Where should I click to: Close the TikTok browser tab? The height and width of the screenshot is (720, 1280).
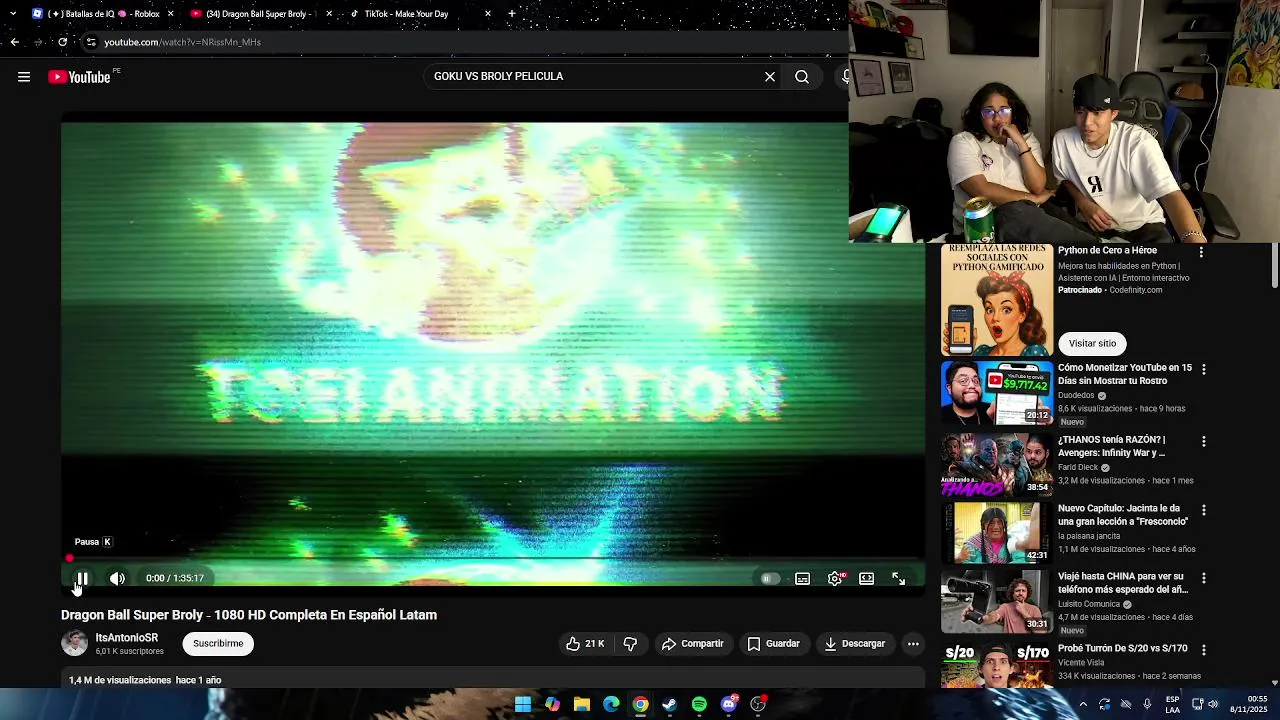pos(488,14)
